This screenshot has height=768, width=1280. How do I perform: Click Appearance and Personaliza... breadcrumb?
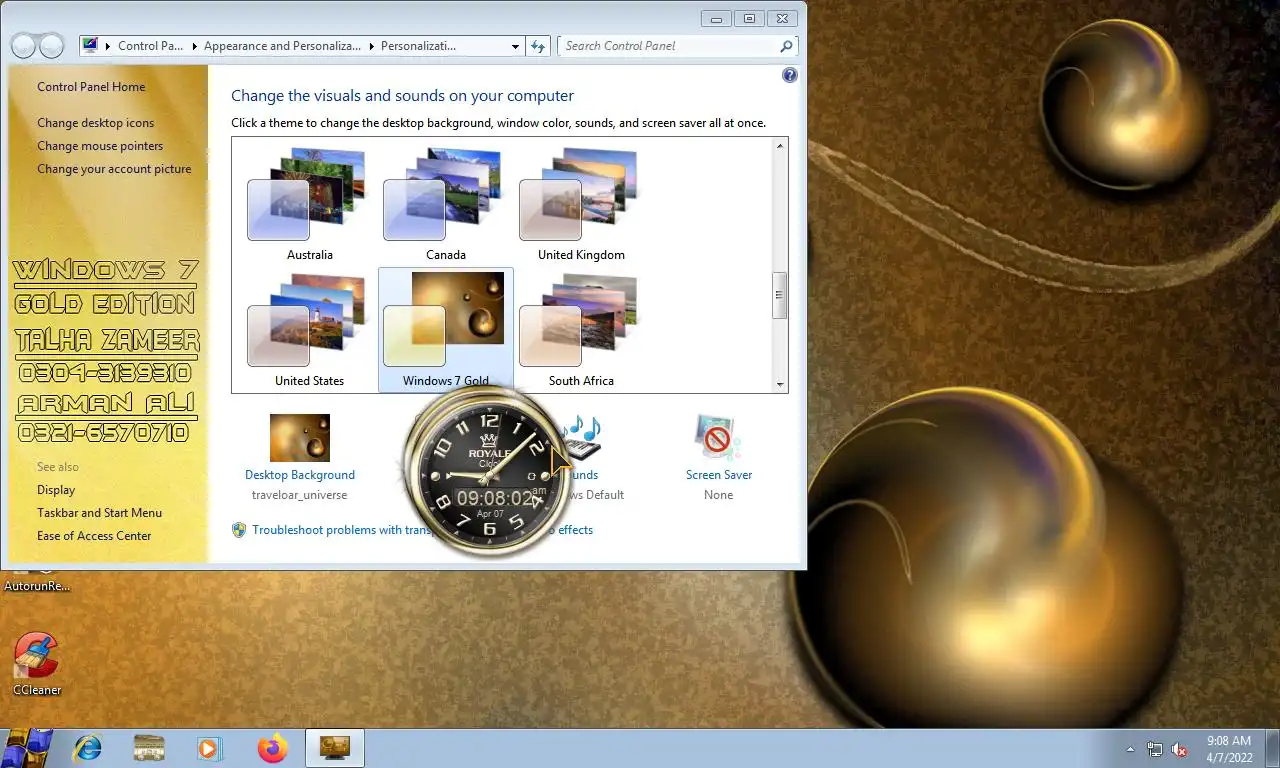(283, 46)
